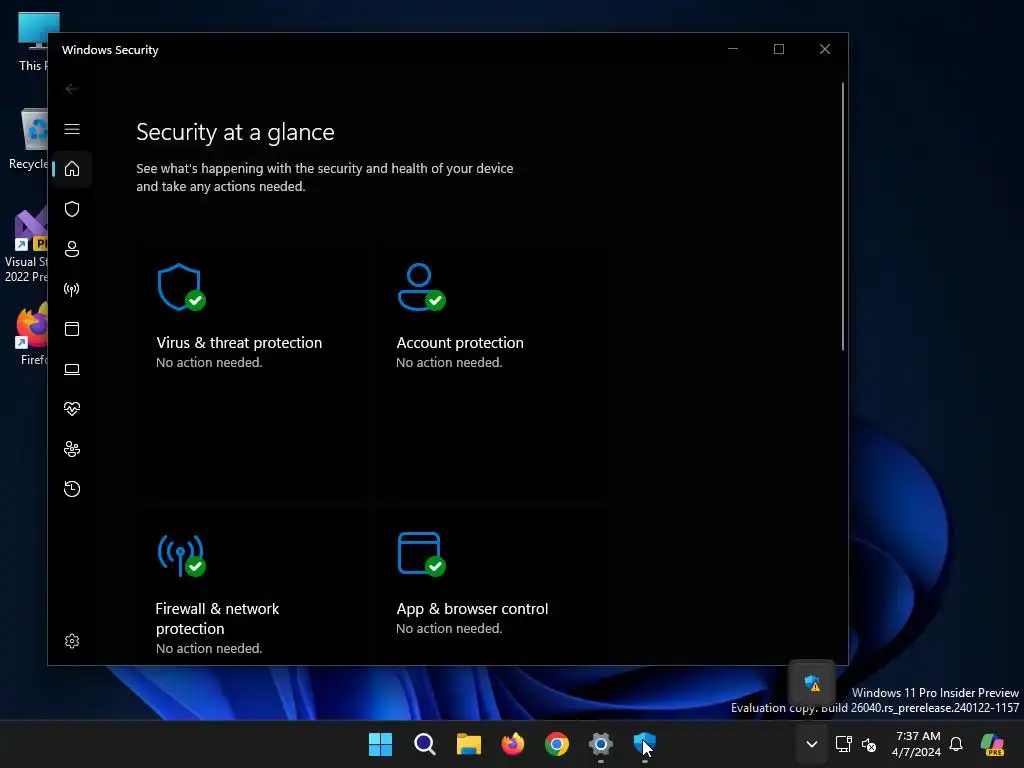Open Protection history clock icon

(x=72, y=489)
